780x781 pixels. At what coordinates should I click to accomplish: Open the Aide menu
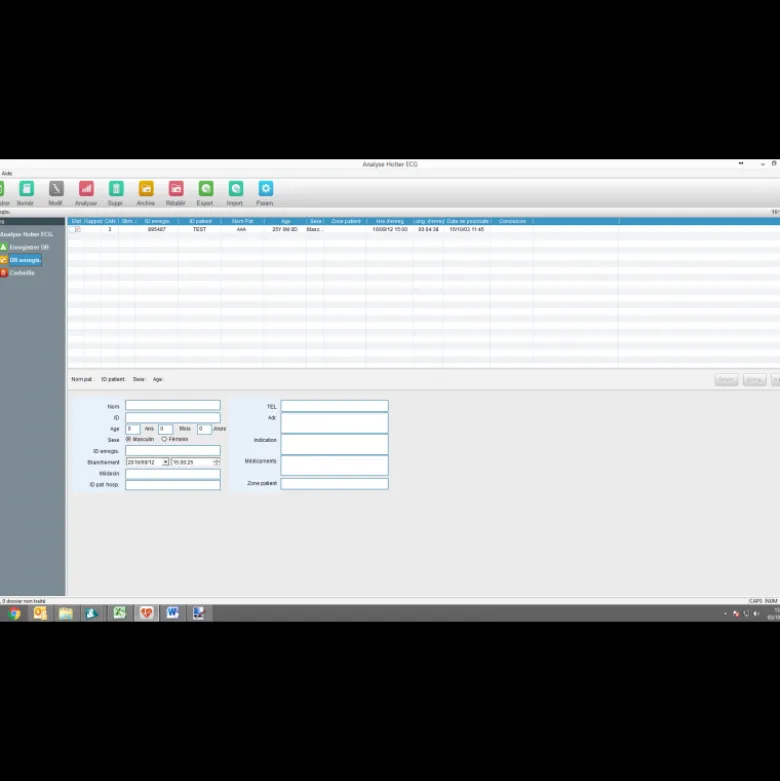[x=7, y=173]
